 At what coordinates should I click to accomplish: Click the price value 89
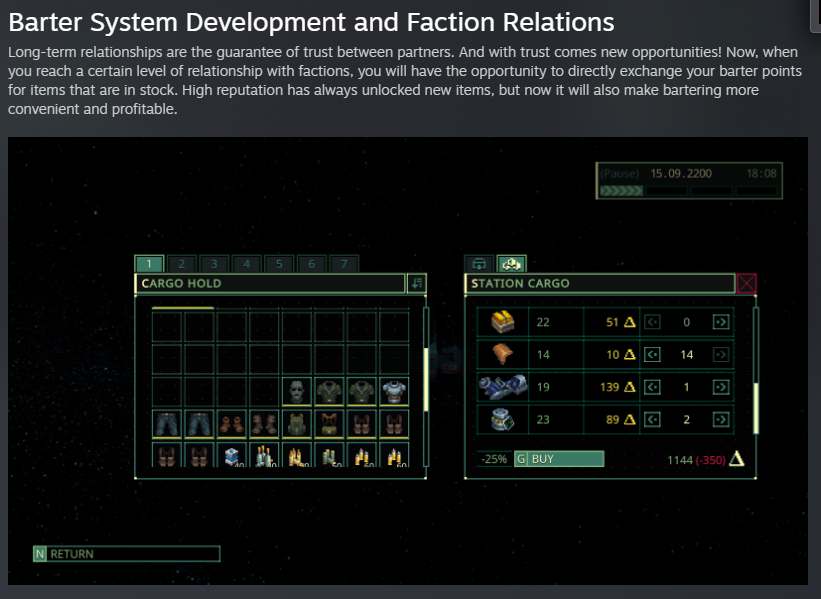pyautogui.click(x=612, y=419)
